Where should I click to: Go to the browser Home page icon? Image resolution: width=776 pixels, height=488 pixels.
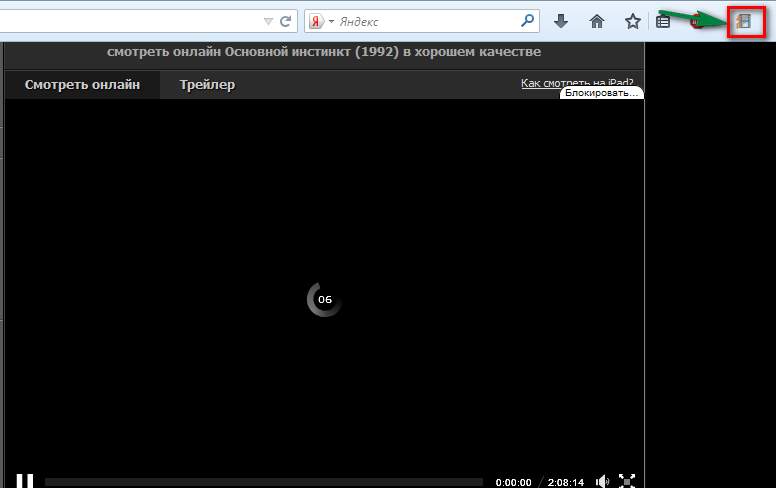597,21
